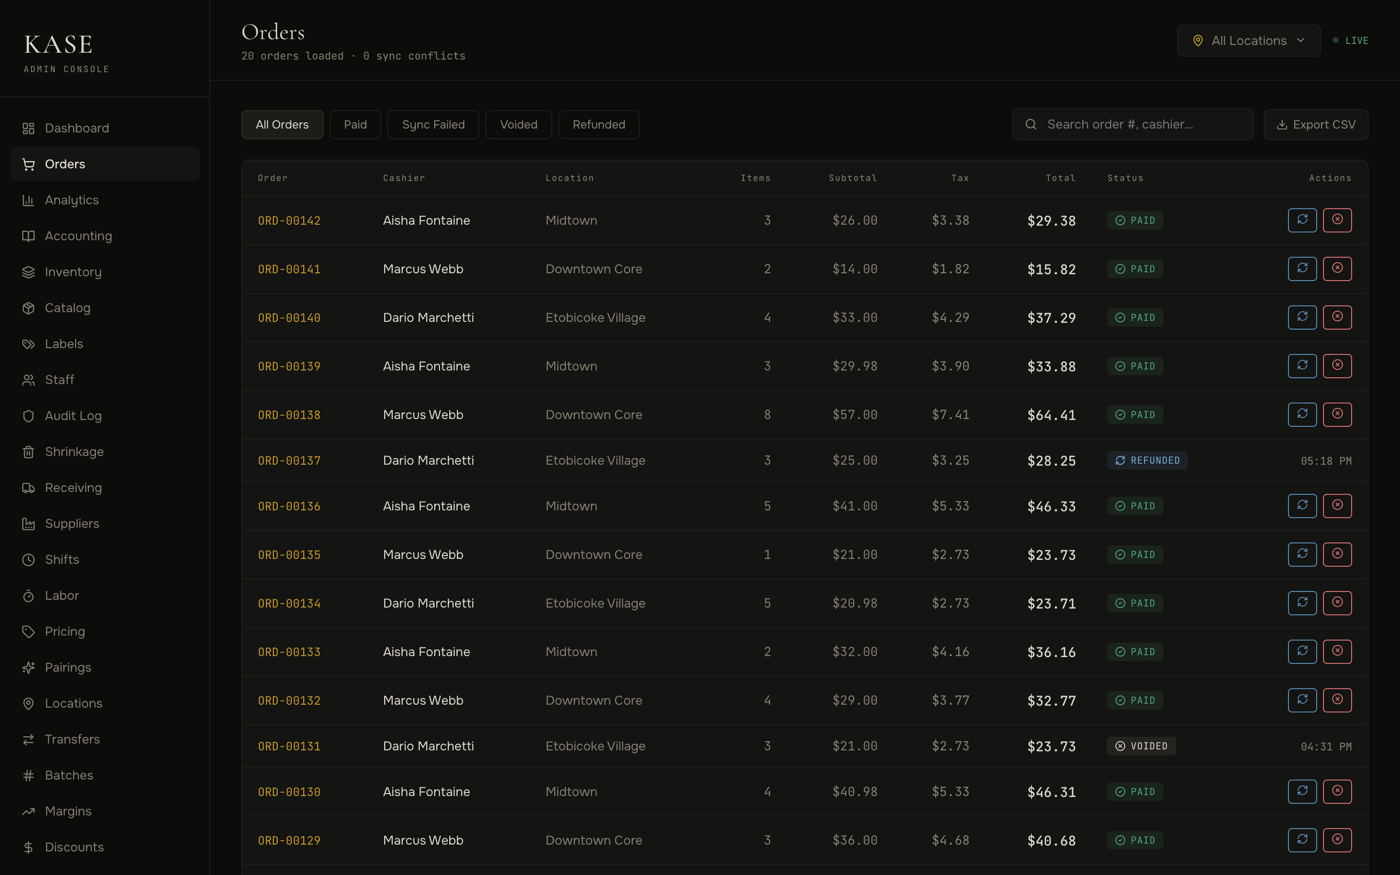Click refund icon for order ORD-00133
Image resolution: width=1400 pixels, height=875 pixels.
click(x=1302, y=651)
